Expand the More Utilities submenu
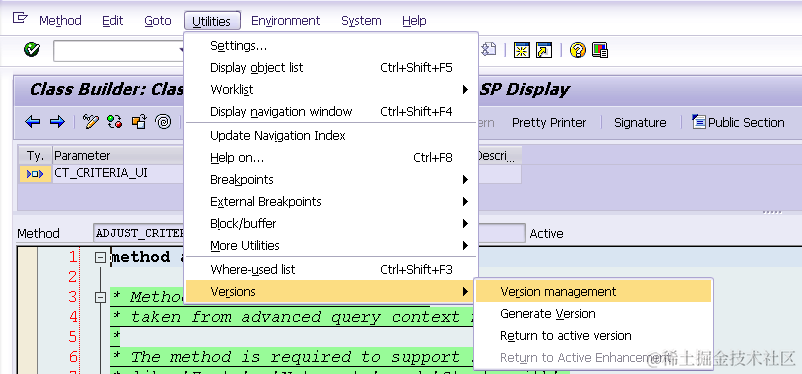This screenshot has height=374, width=802. [331, 246]
